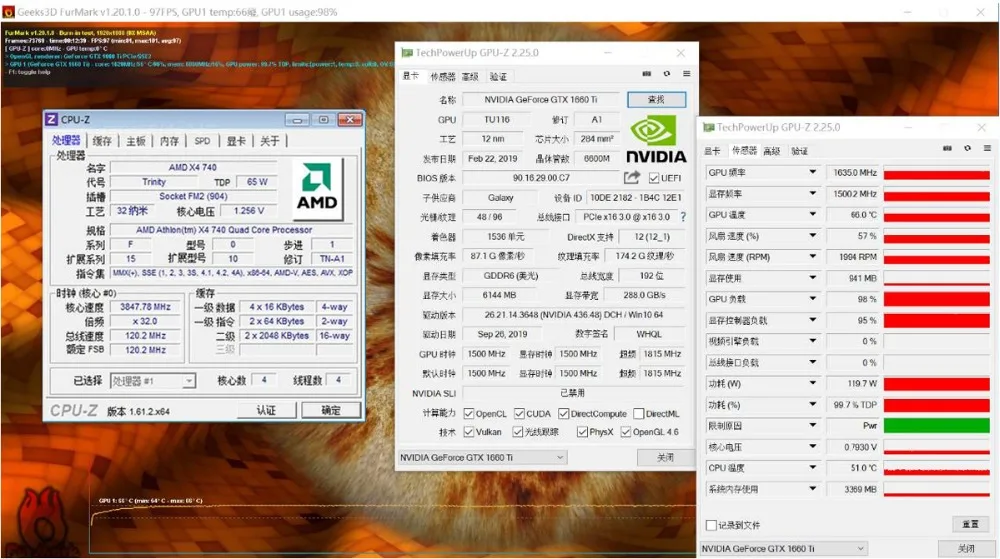Click the core speed 3847.78 MHz field
The image size is (1000, 559).
[x=145, y=307]
